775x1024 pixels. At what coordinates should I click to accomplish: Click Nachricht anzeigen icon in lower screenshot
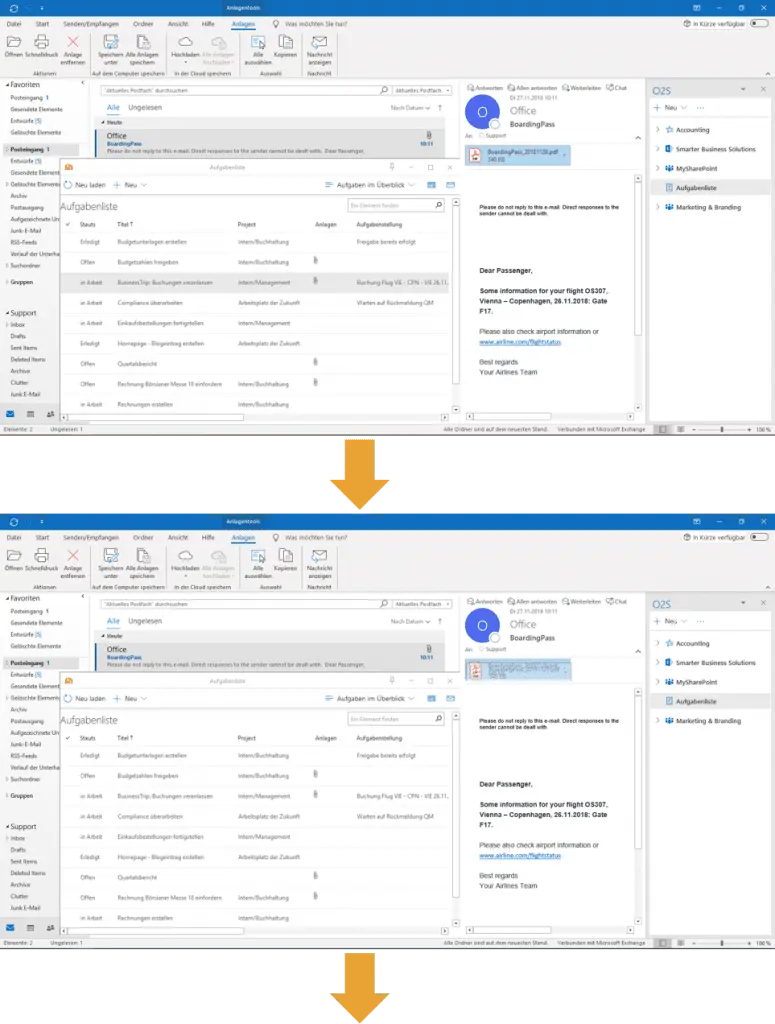(319, 556)
